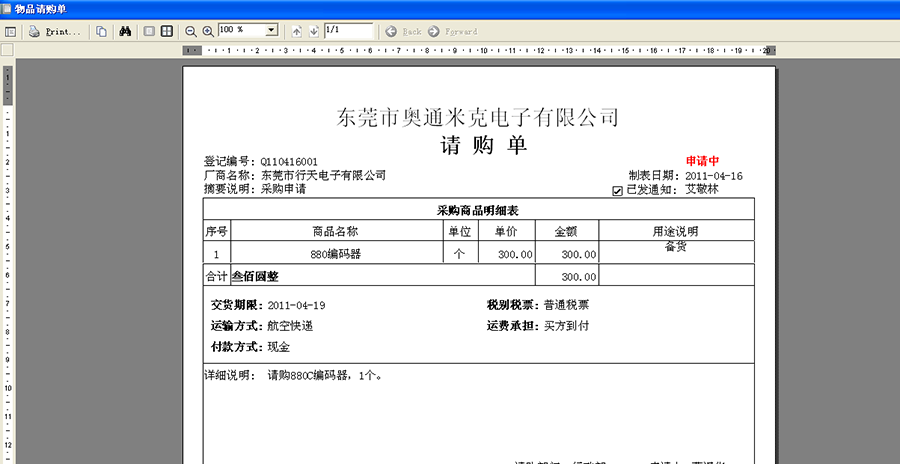
Task: Click registration number Q110416001
Action: 289,162
